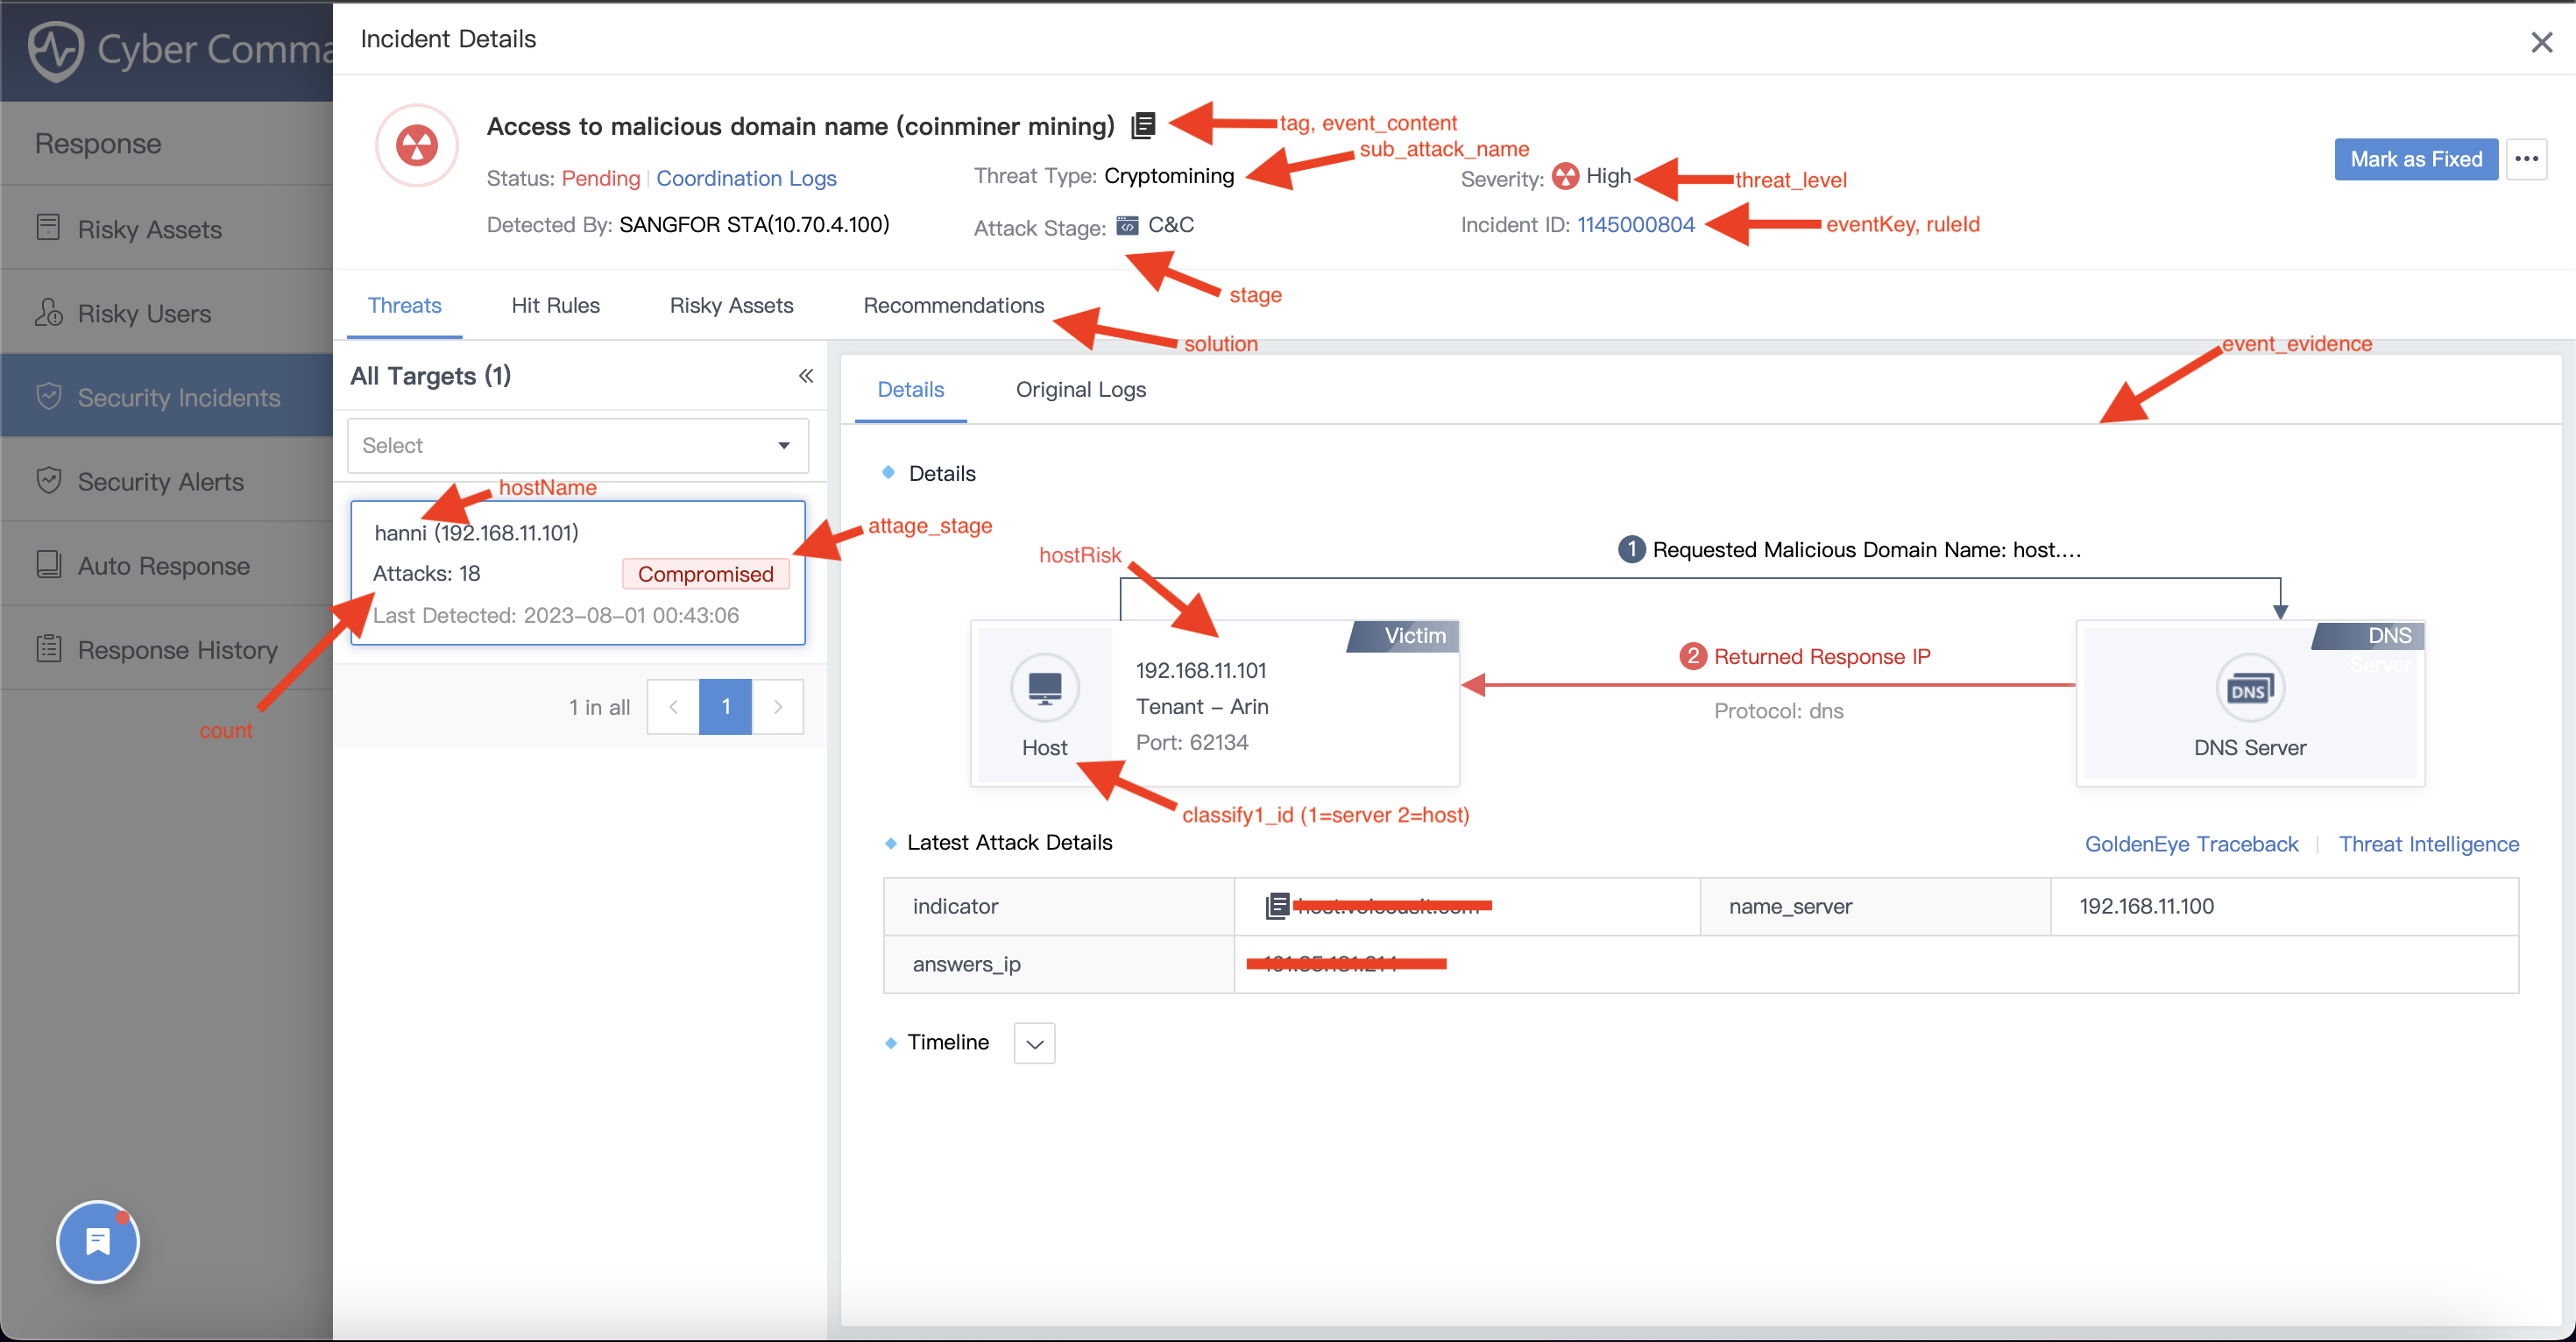Go to next page of targets

pyautogui.click(x=778, y=706)
